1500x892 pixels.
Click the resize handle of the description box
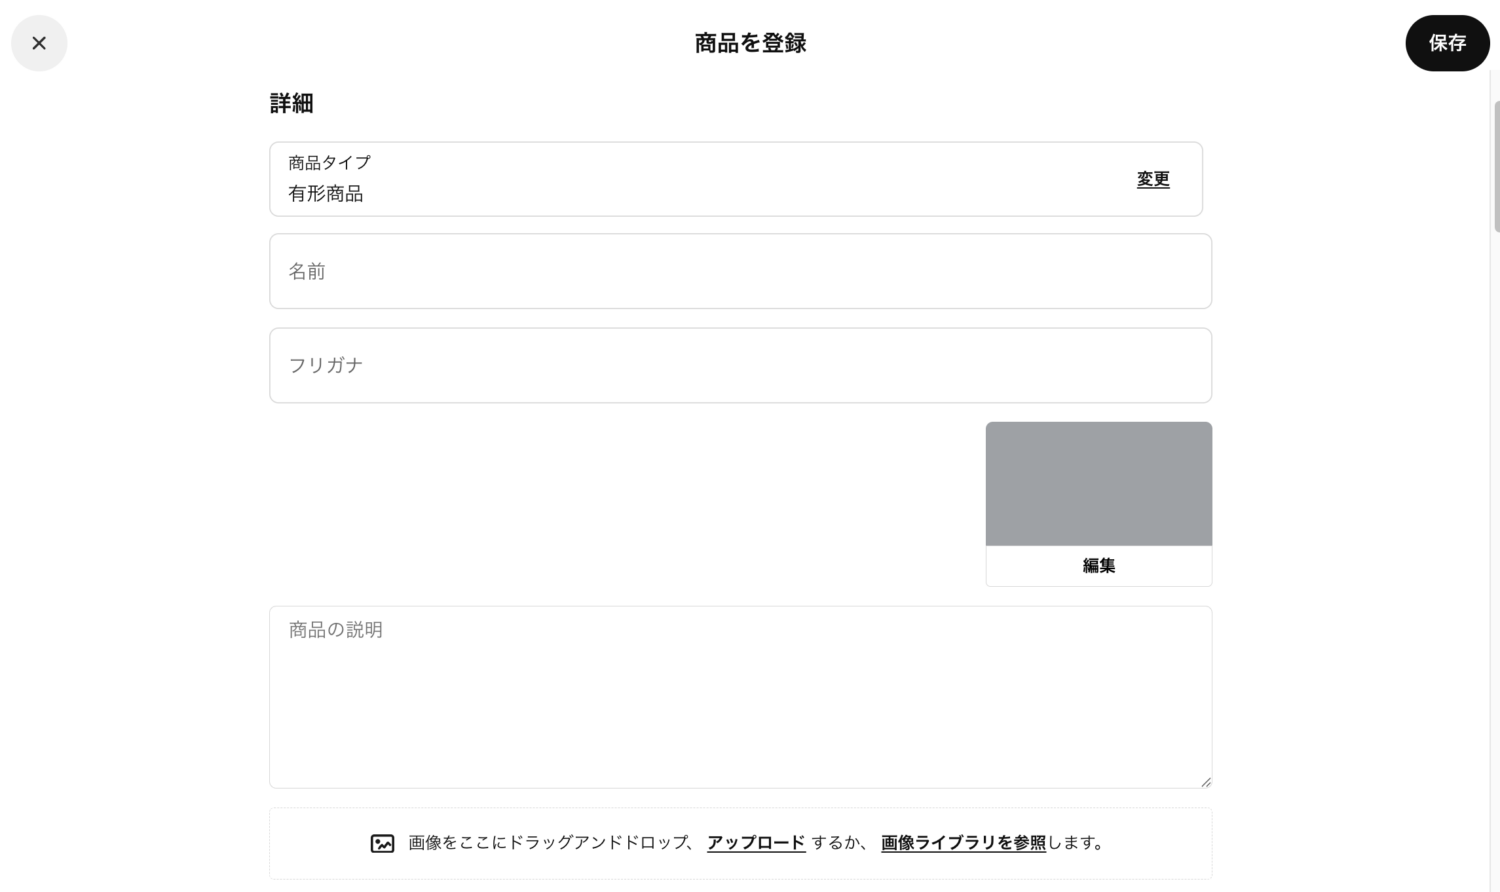point(1205,782)
